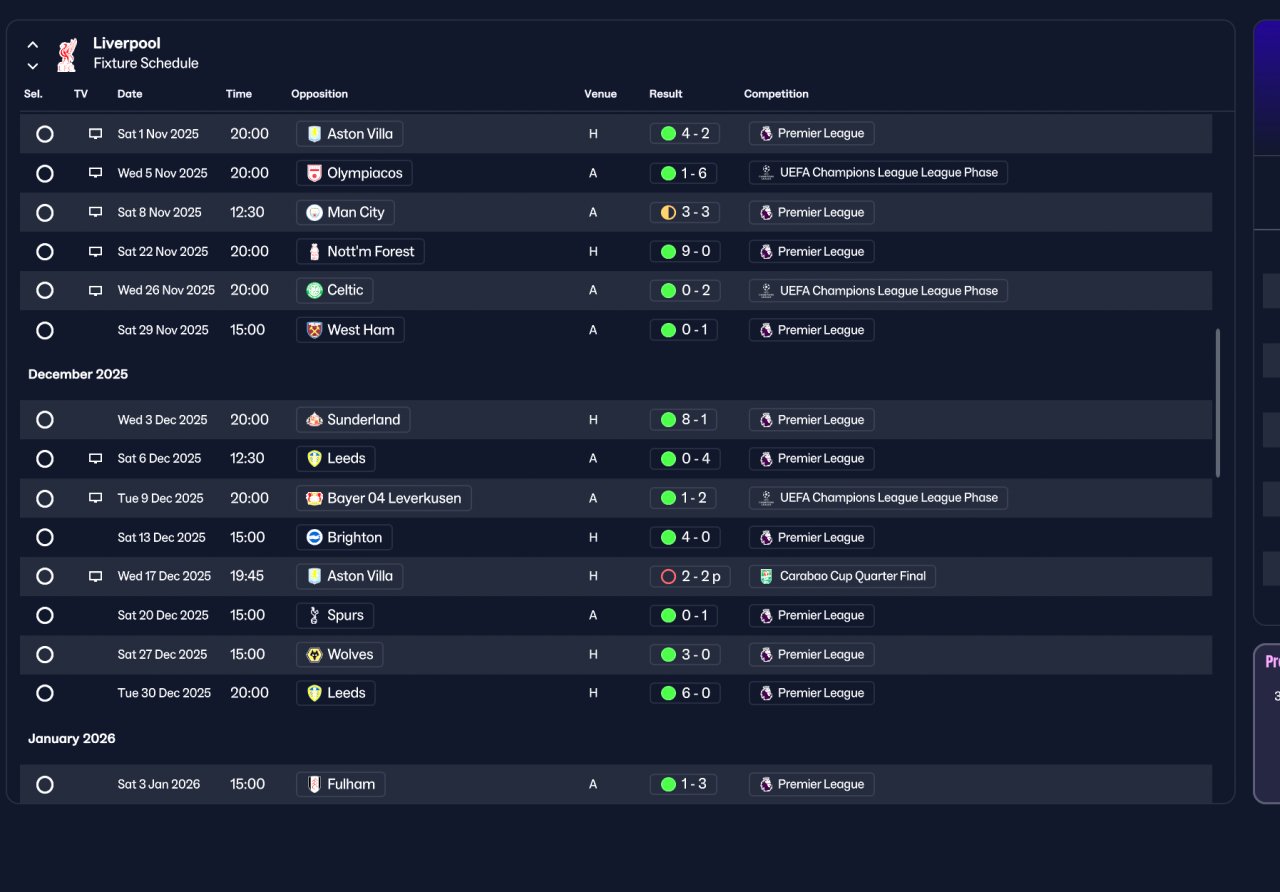This screenshot has height=892, width=1280.
Task: Select the Nott'm Forest fixture radio button
Action: (x=45, y=252)
